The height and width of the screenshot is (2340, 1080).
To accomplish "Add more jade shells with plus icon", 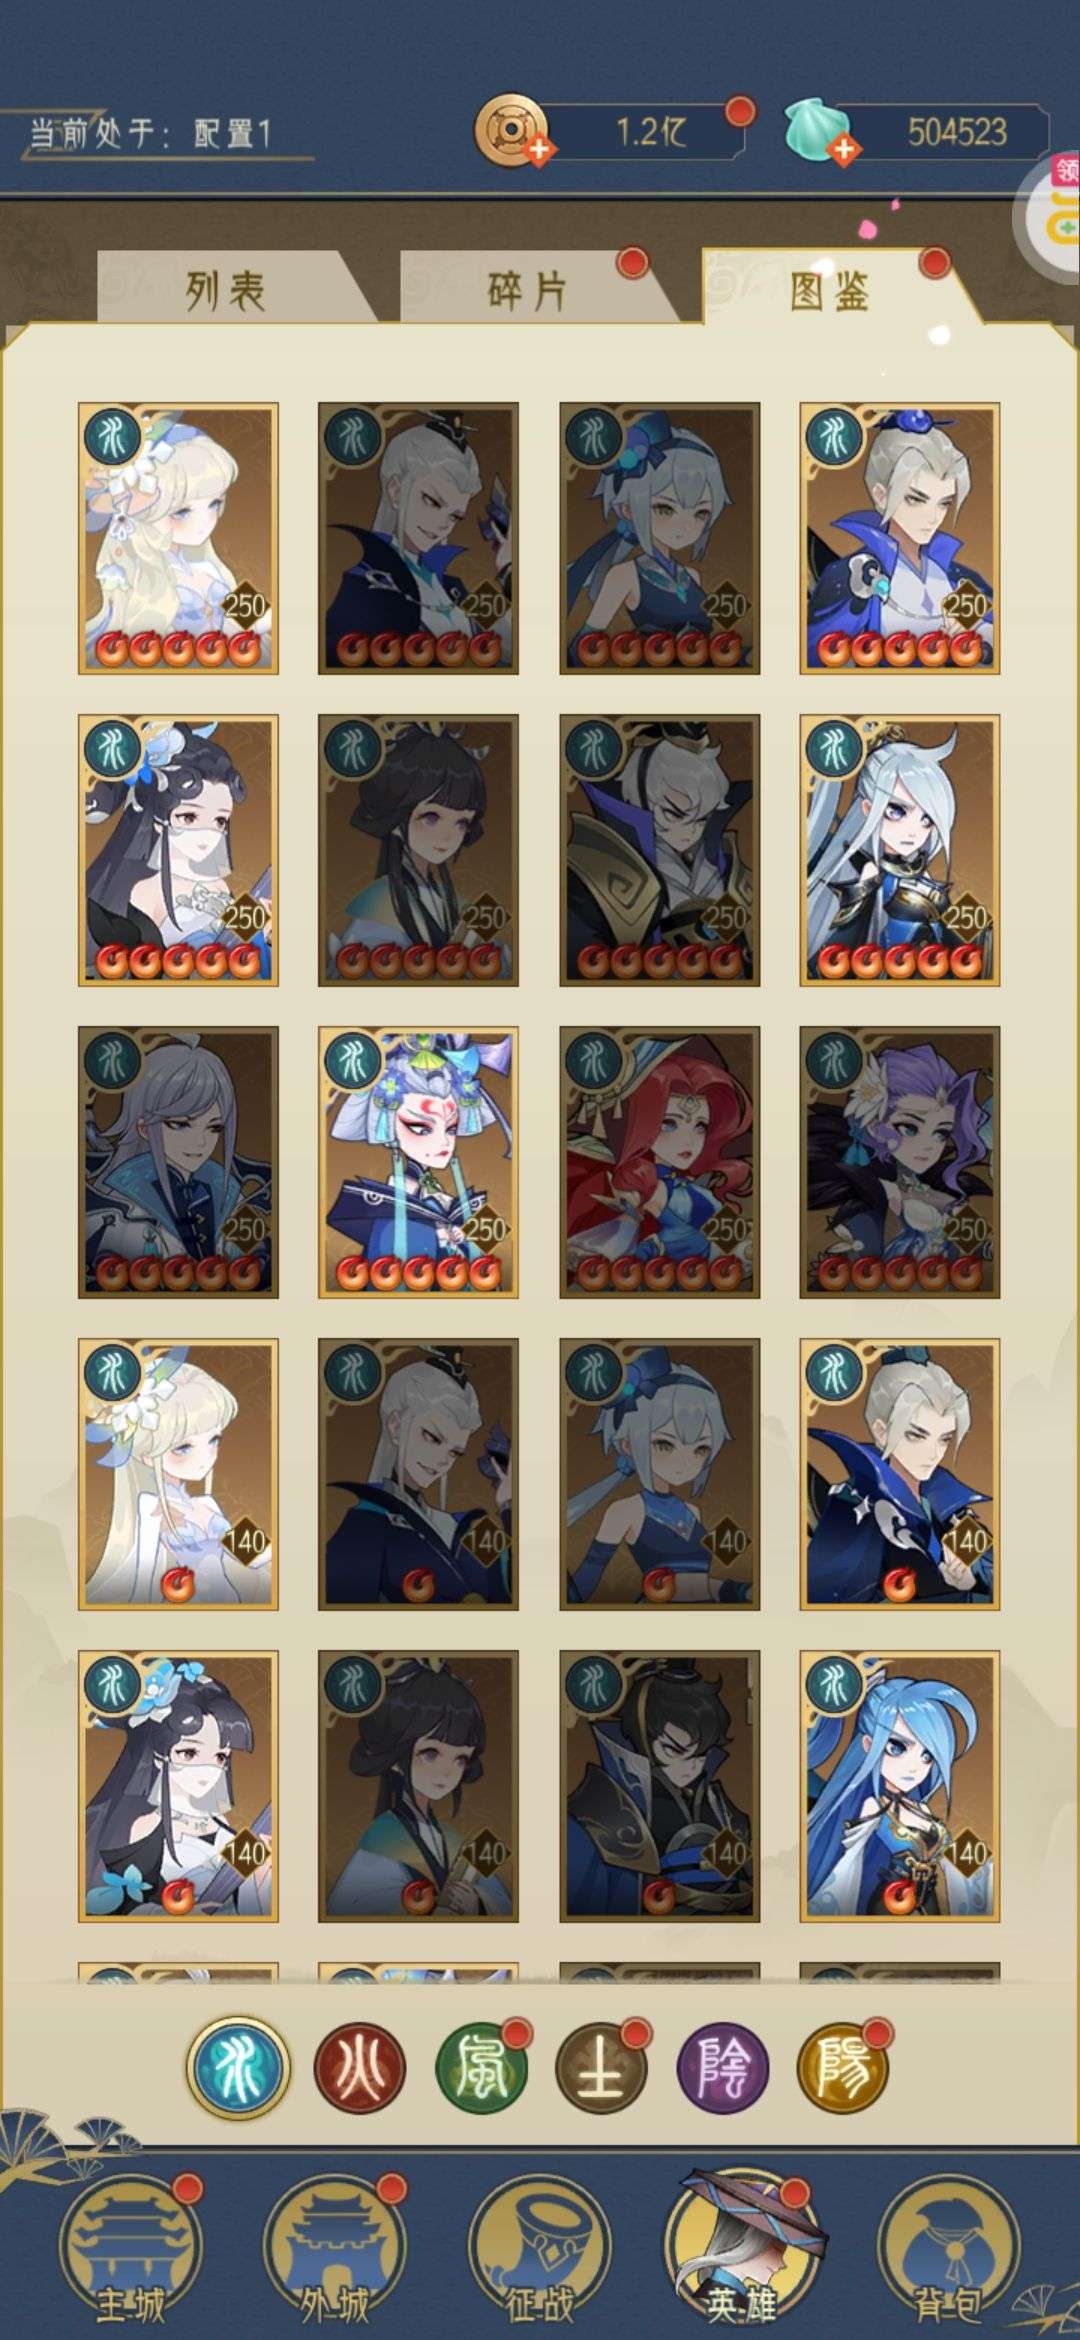I will pyautogui.click(x=844, y=151).
